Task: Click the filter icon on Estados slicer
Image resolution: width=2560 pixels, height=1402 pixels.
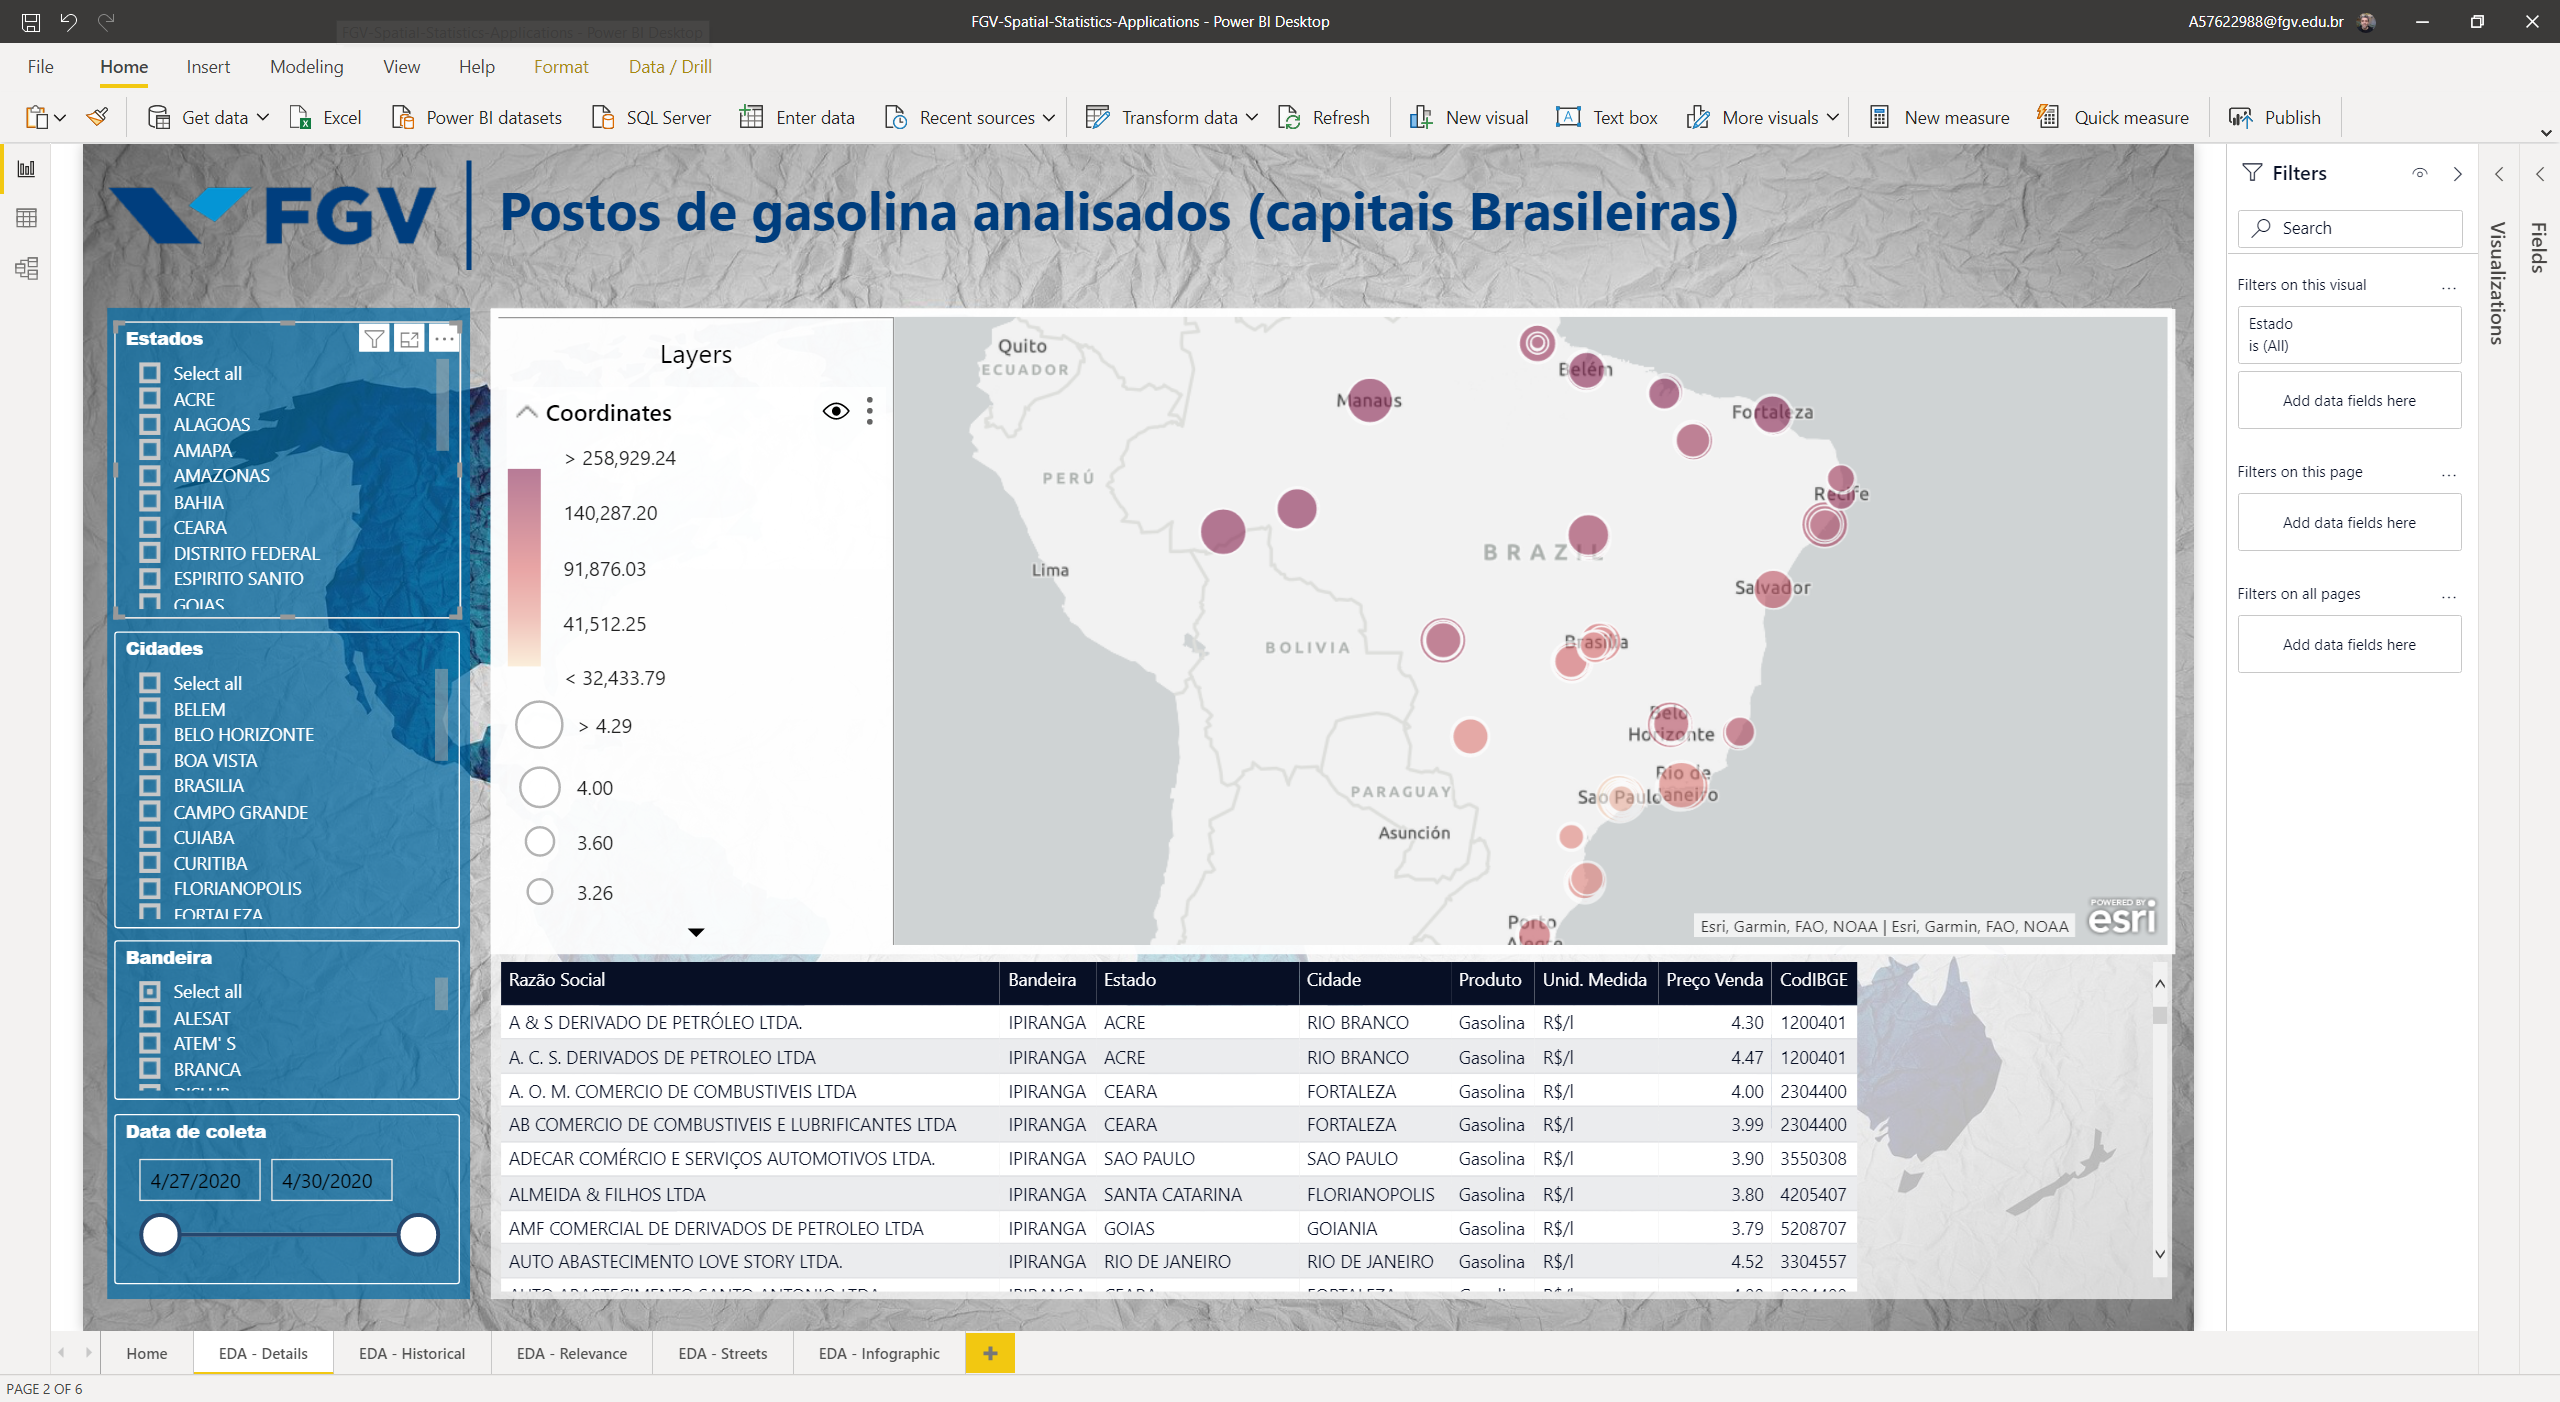Action: (374, 339)
